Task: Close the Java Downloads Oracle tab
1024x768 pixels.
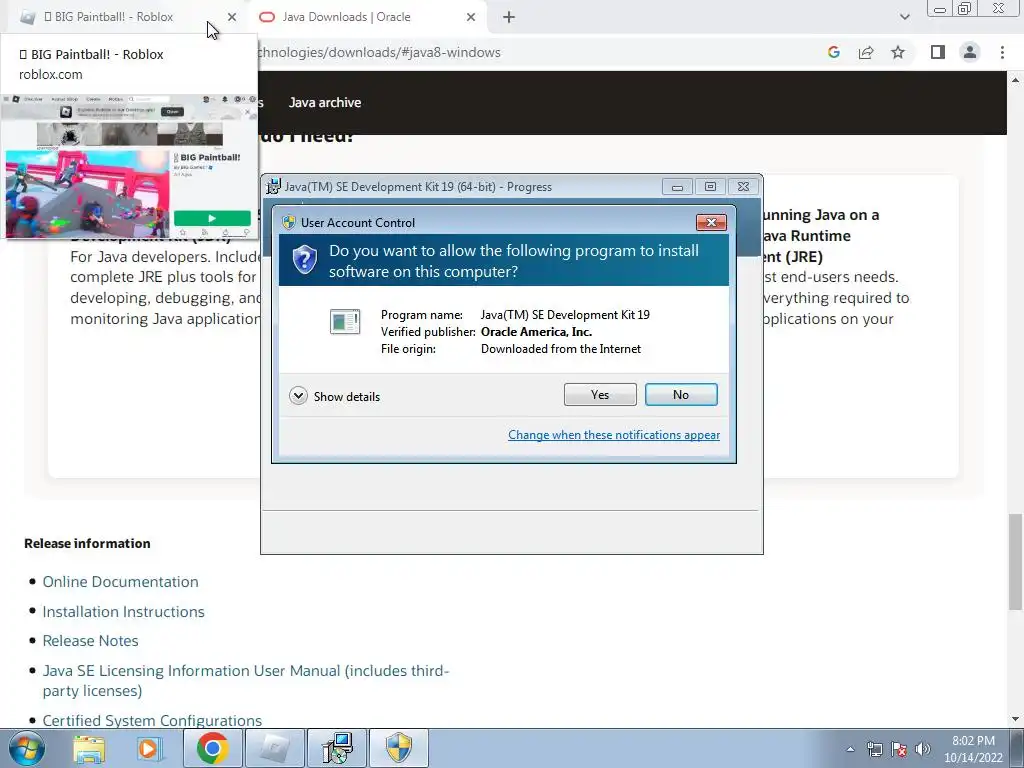Action: (x=471, y=17)
